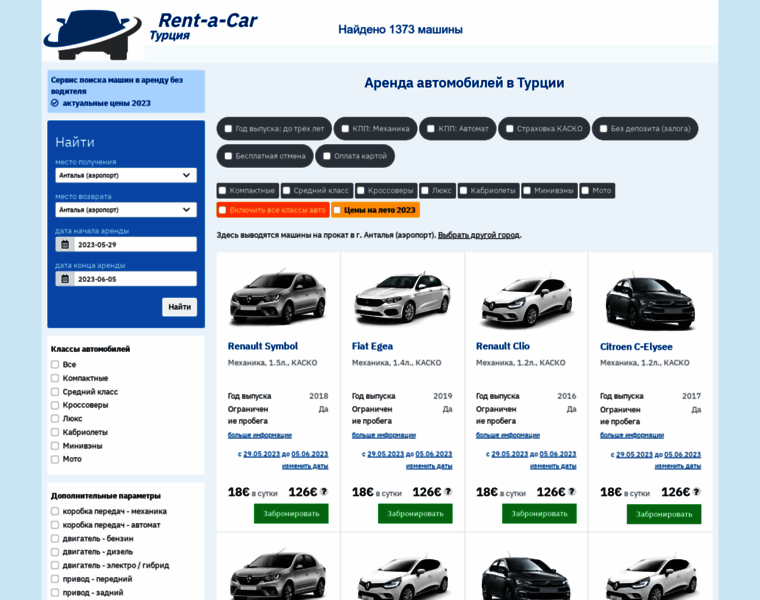Click the question mark icon under Citroen C-Elysee
The height and width of the screenshot is (600, 760).
tap(697, 492)
